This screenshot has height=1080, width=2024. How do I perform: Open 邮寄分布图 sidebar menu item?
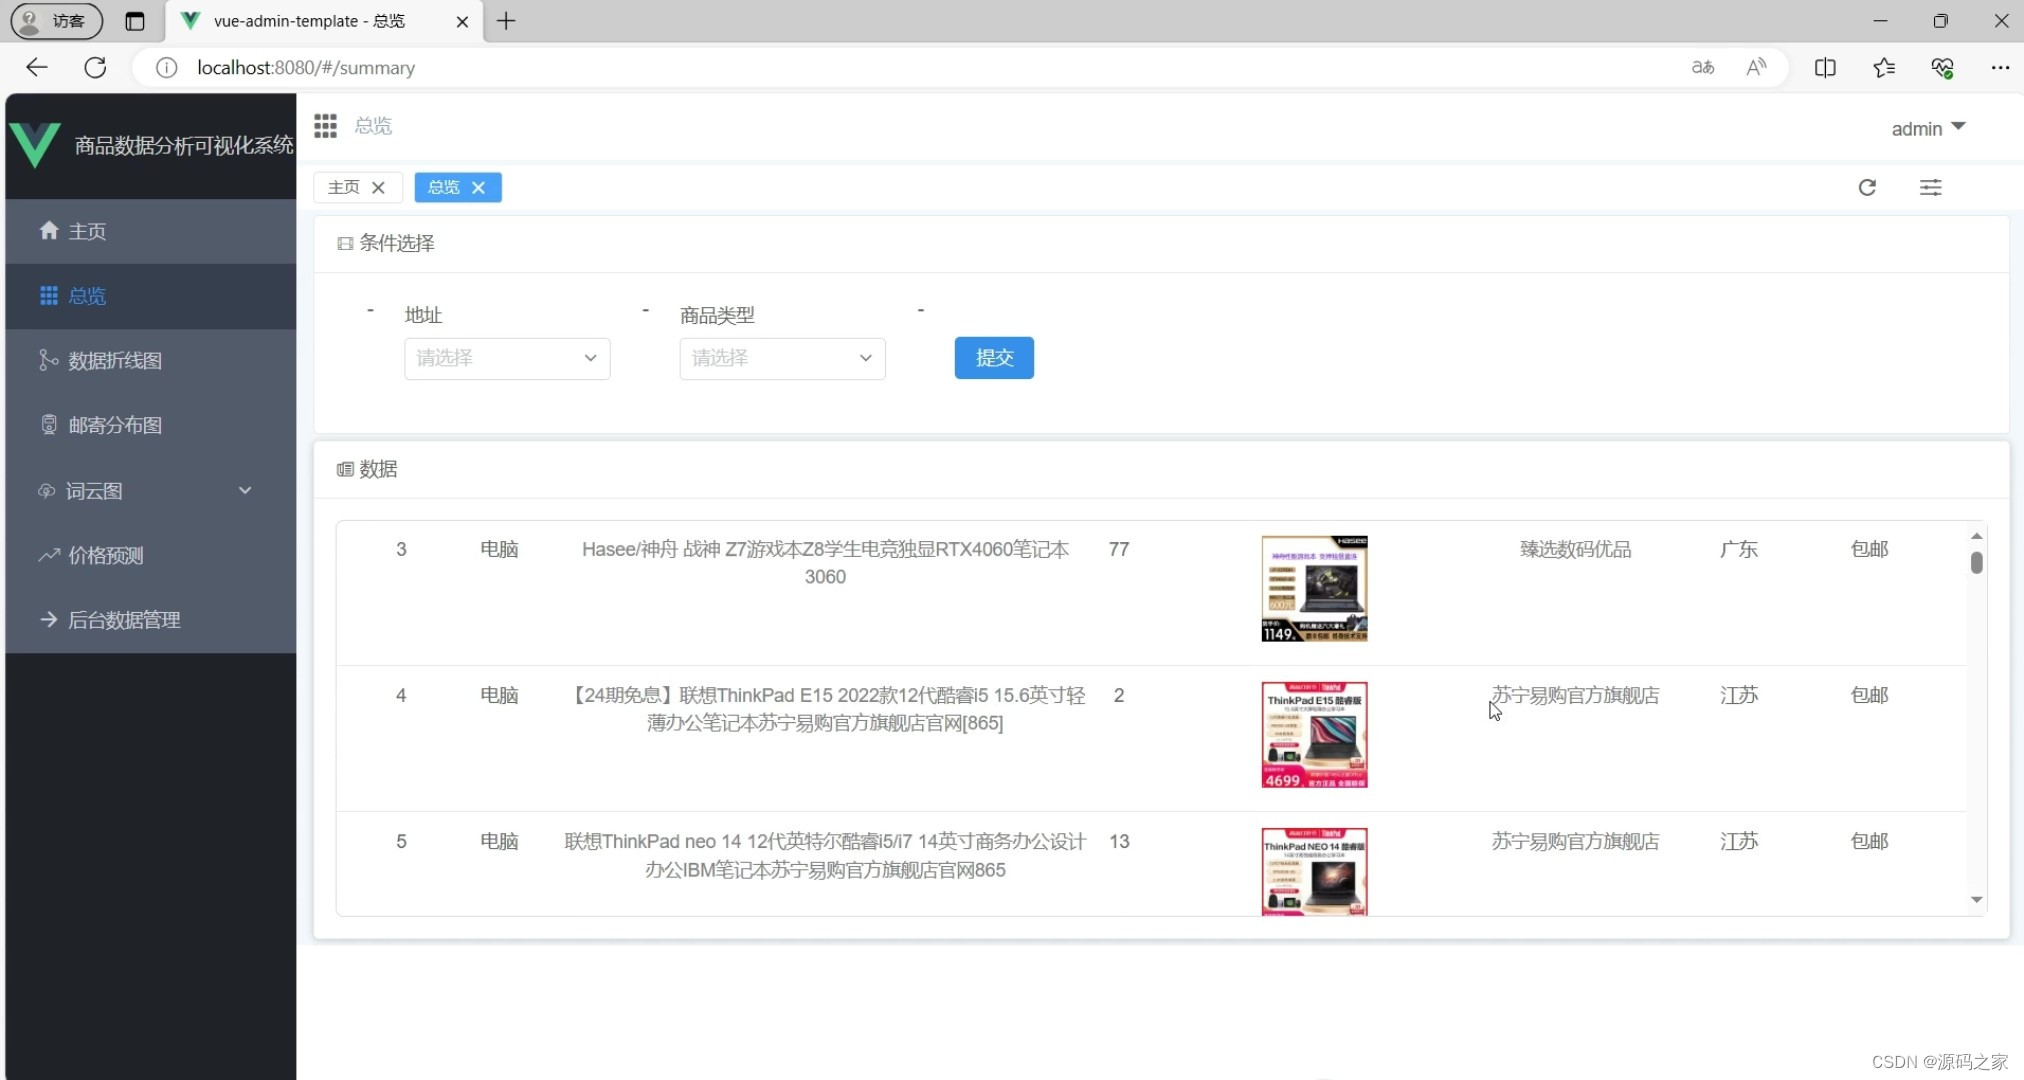(x=114, y=425)
